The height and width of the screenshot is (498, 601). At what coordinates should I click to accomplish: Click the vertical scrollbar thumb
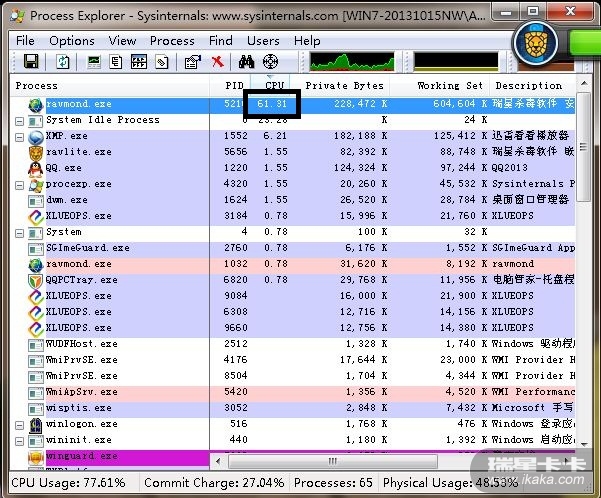click(584, 146)
